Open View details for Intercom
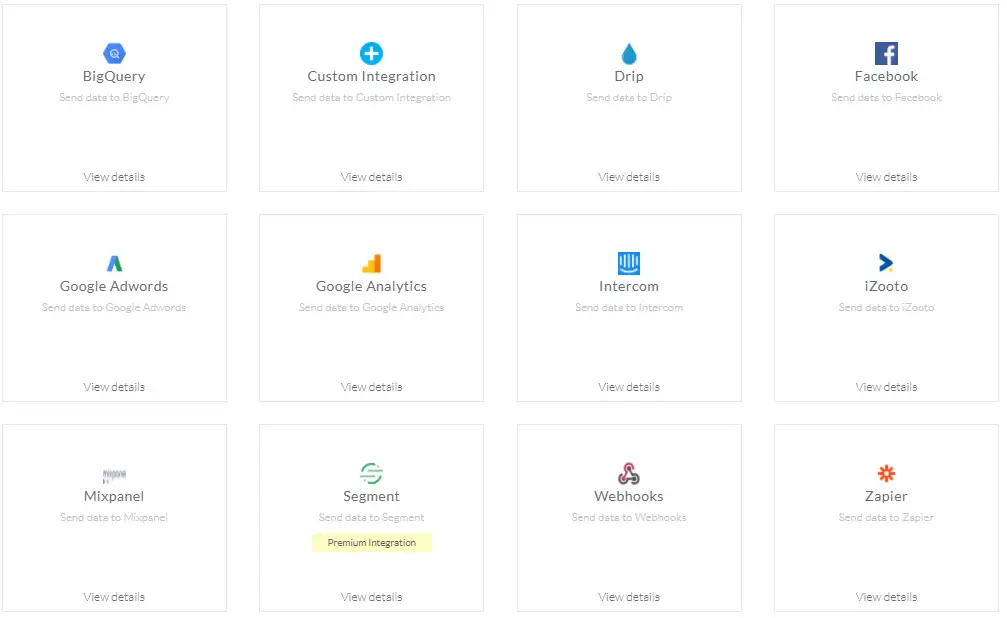Viewport: 1007px width, 618px height. click(629, 387)
